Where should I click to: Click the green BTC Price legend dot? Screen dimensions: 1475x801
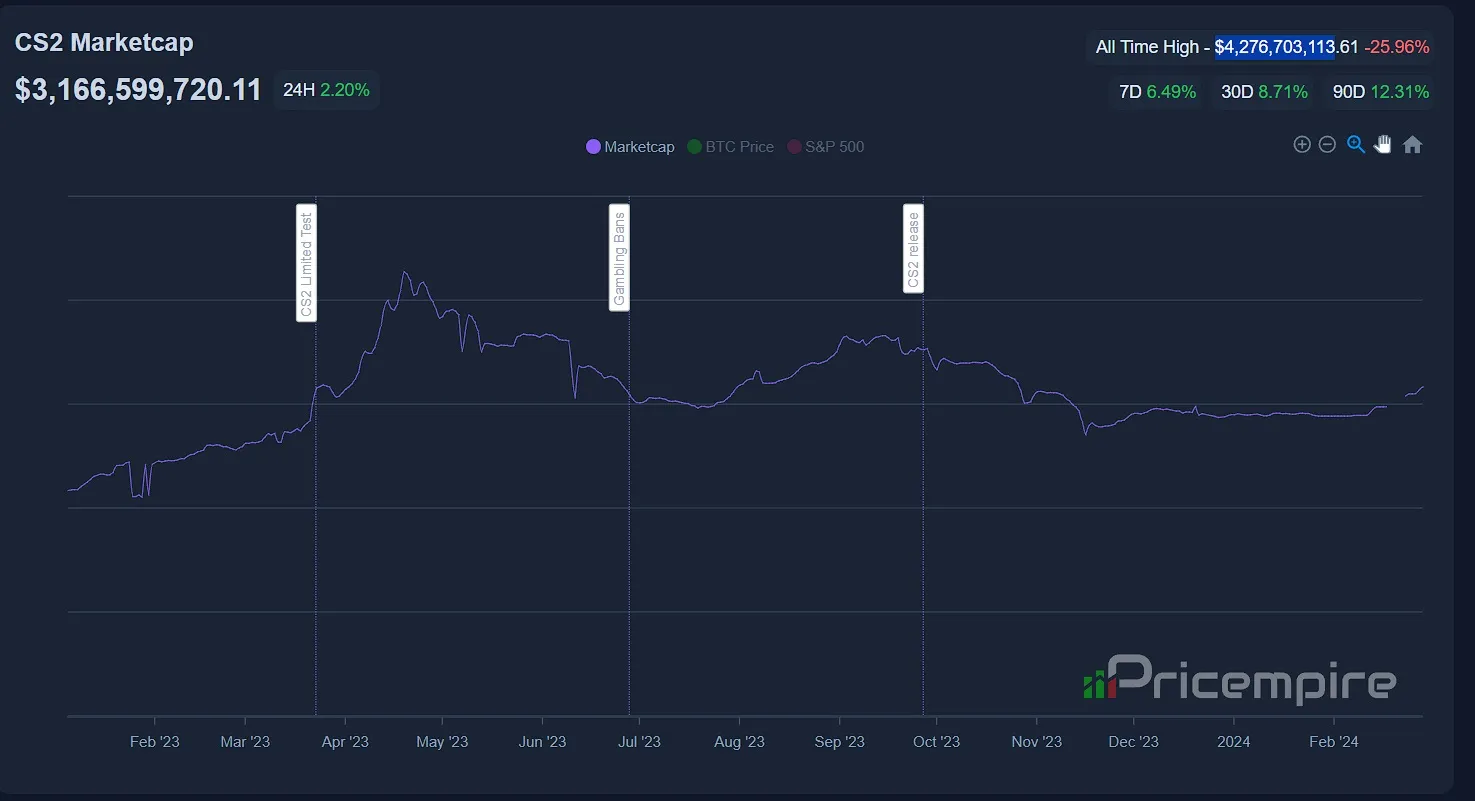point(695,147)
